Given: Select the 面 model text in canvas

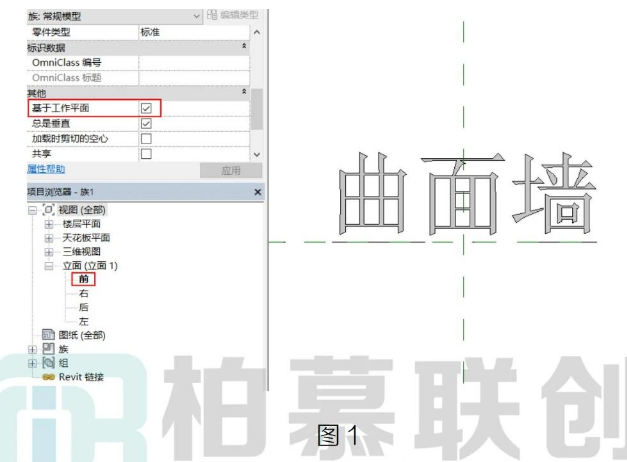Looking at the screenshot, I should coord(463,195).
